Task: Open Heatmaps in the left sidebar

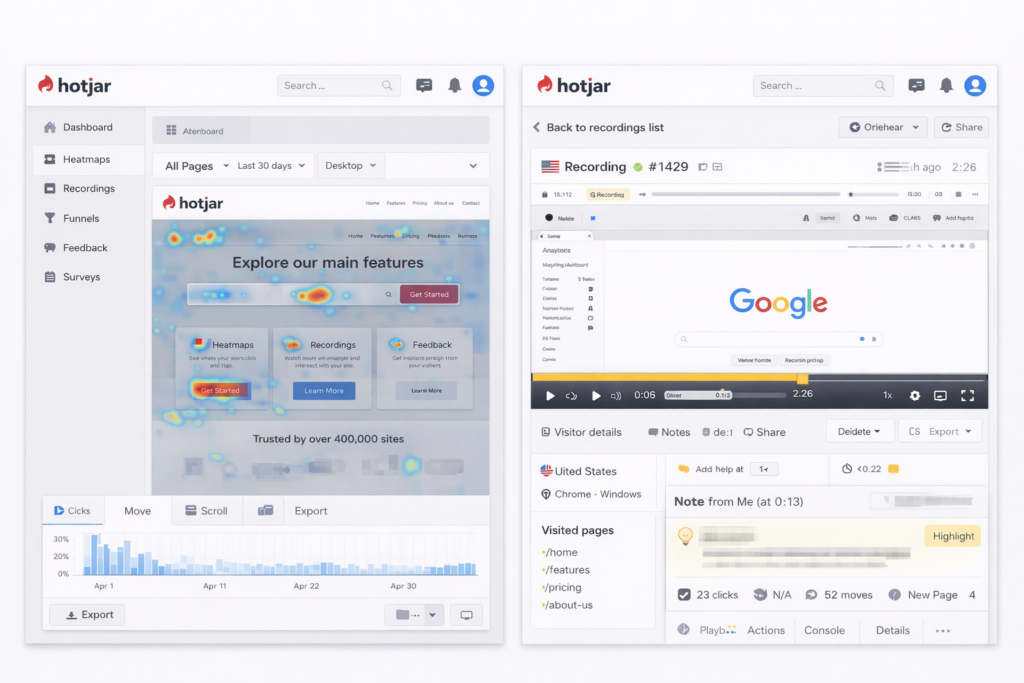Action: pyautogui.click(x=86, y=159)
